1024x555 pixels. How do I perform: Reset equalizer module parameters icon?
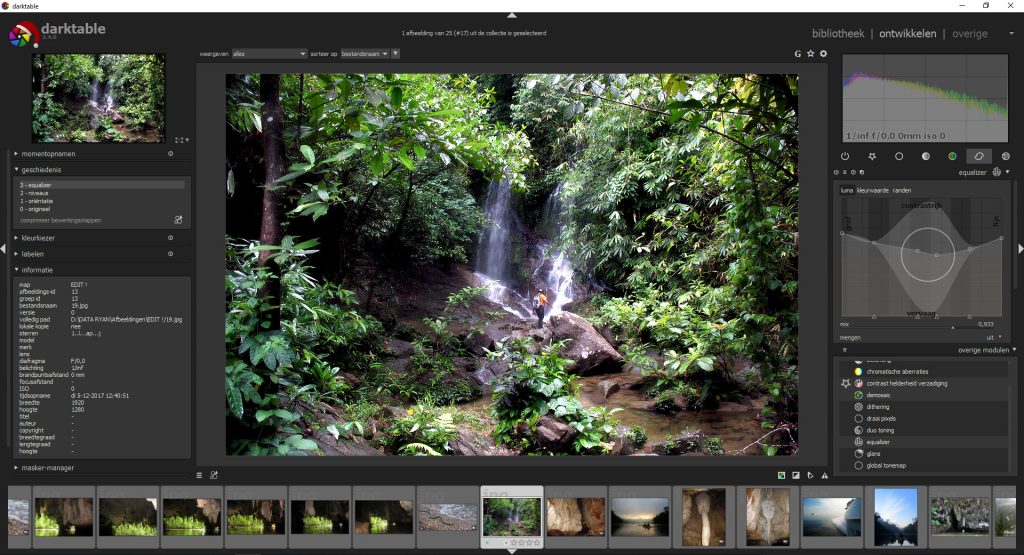click(853, 172)
